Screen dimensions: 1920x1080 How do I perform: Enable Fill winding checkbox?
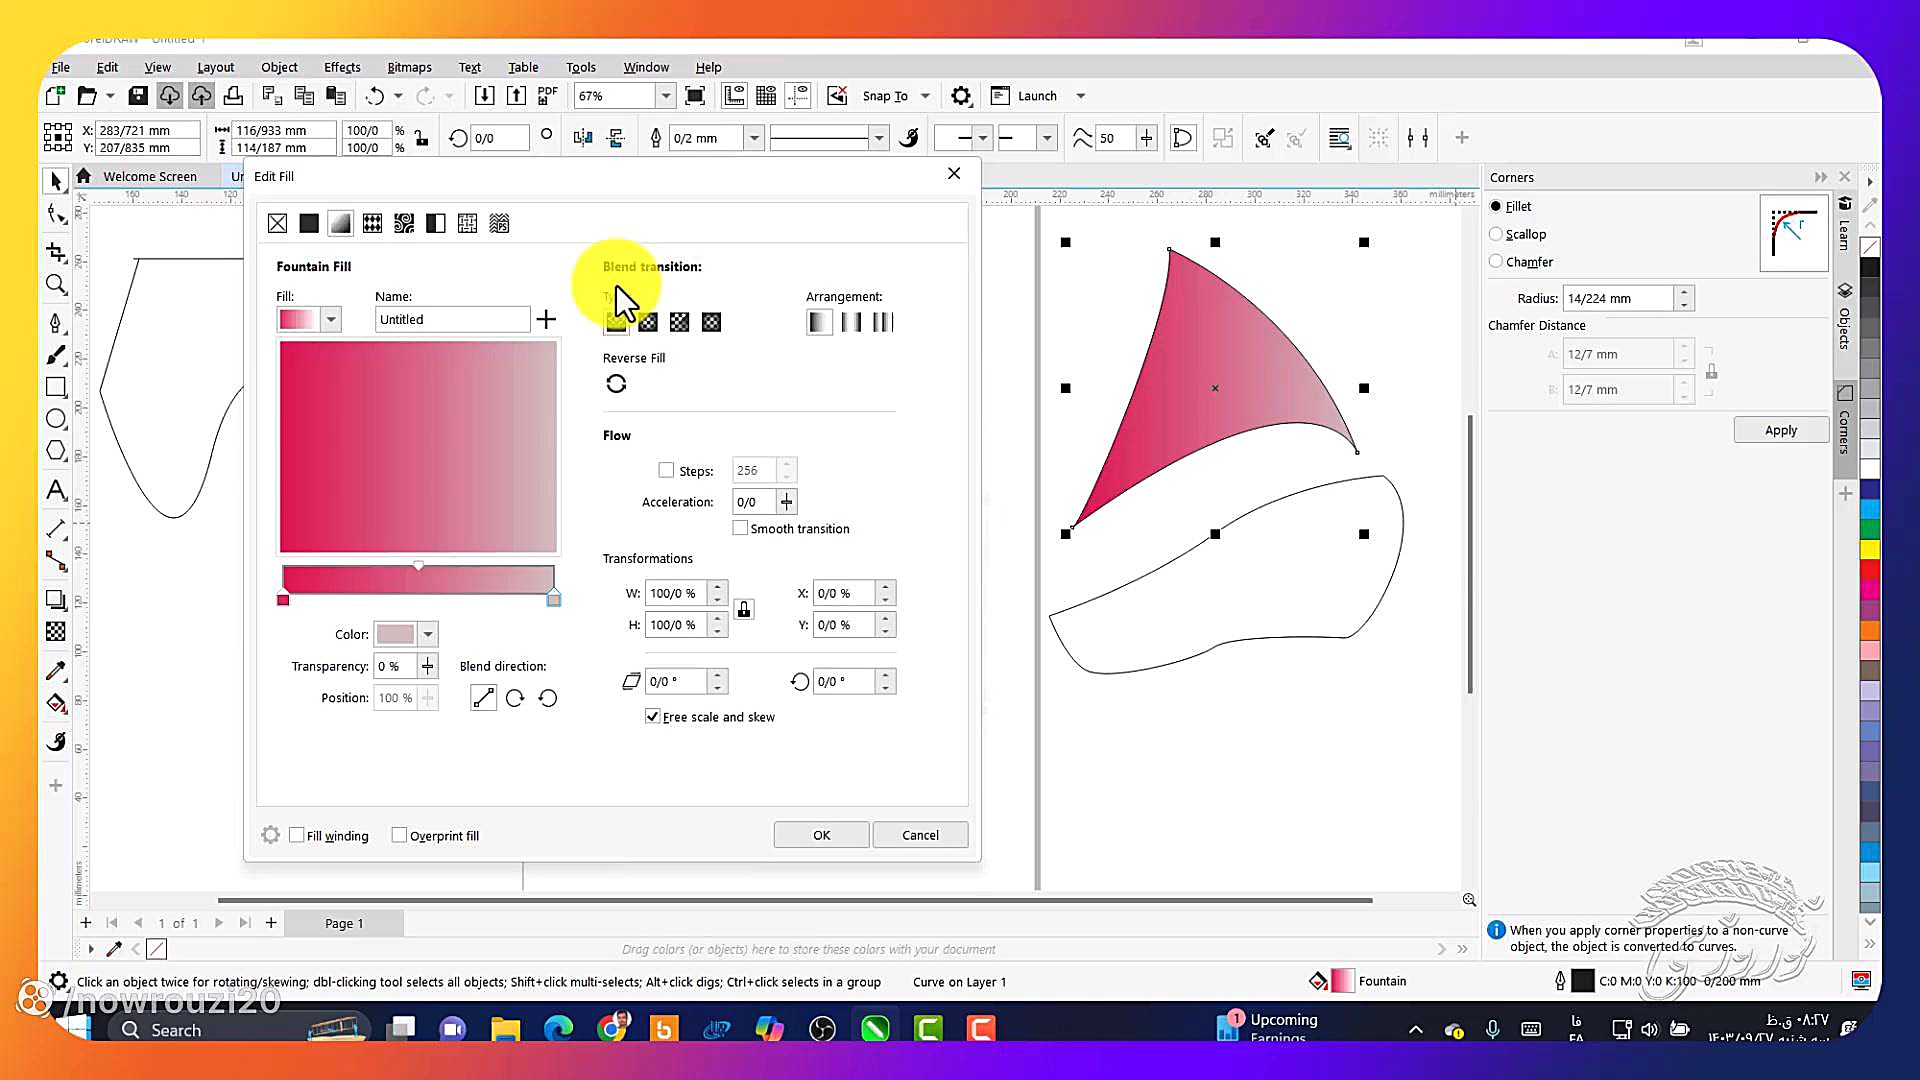[297, 835]
